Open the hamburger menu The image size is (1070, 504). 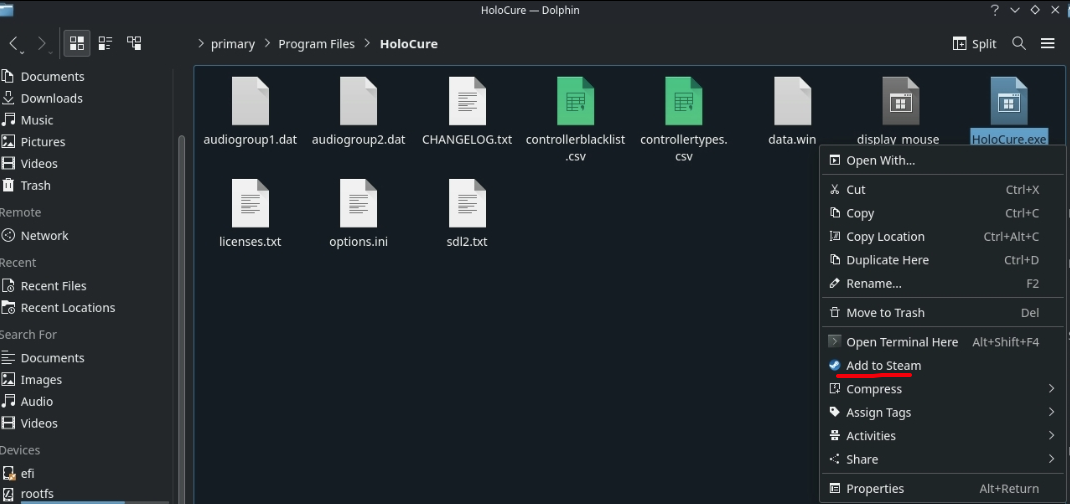click(x=1047, y=43)
